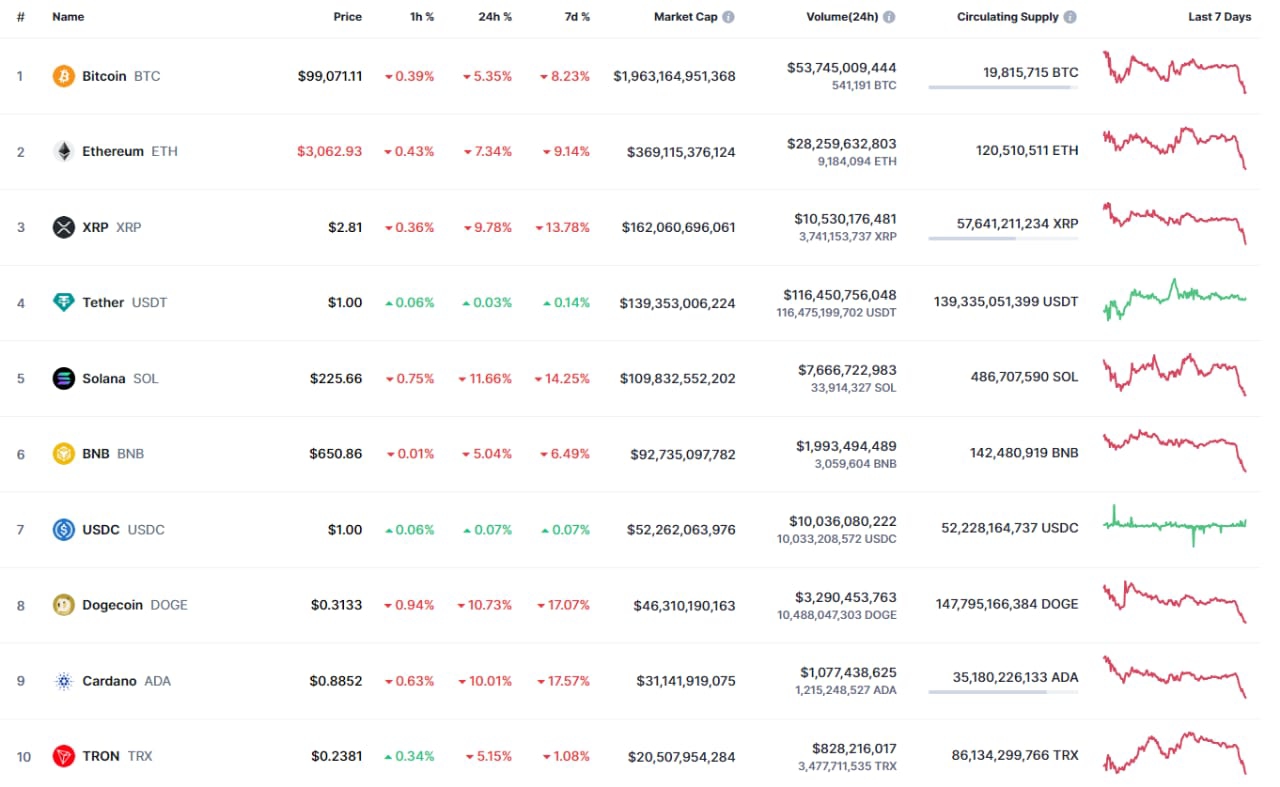Open Tether's last 7 days sparkline chart

1175,300
